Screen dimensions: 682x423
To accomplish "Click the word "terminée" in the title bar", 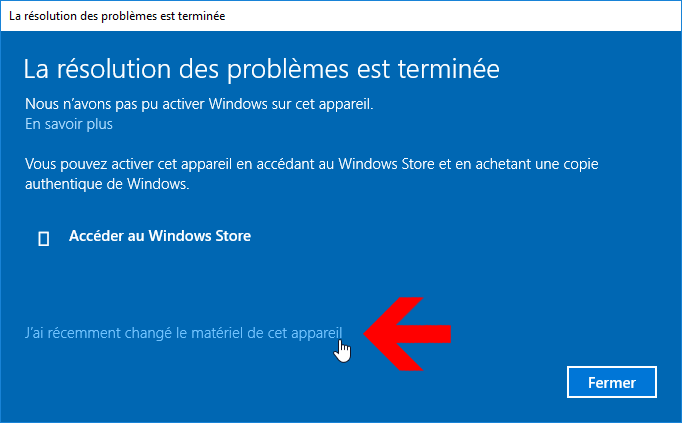I will [206, 16].
